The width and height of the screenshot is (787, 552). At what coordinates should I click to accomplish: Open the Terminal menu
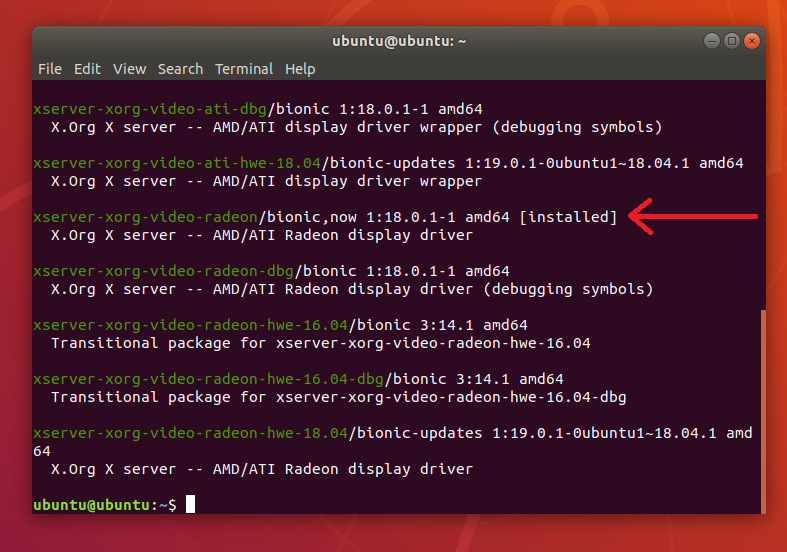(x=244, y=69)
